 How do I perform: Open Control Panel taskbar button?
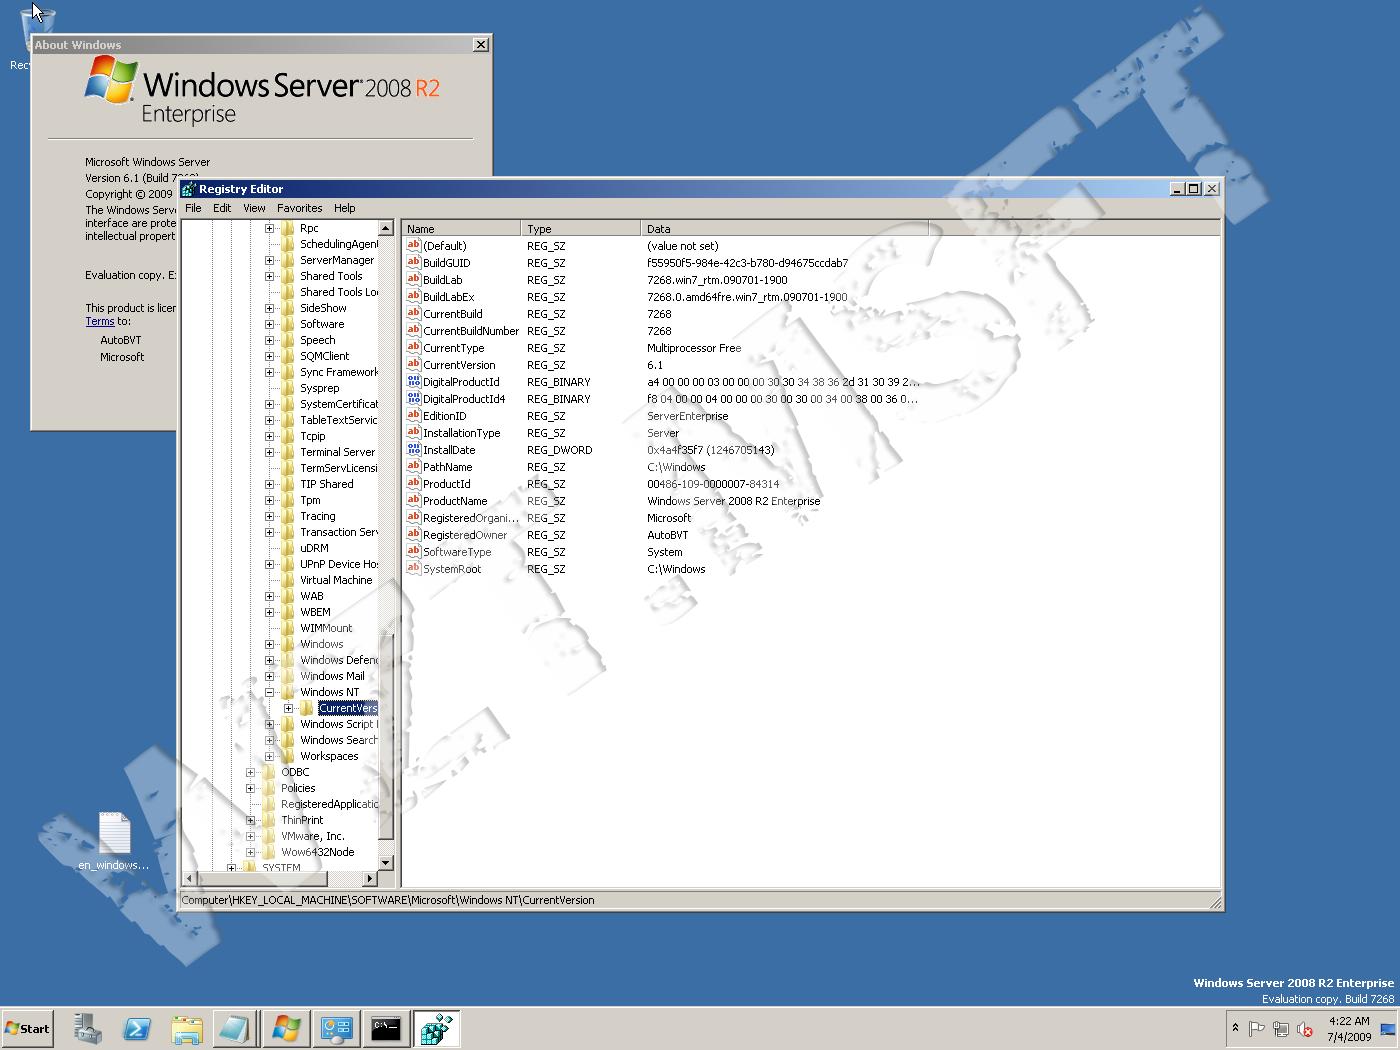coord(336,1028)
